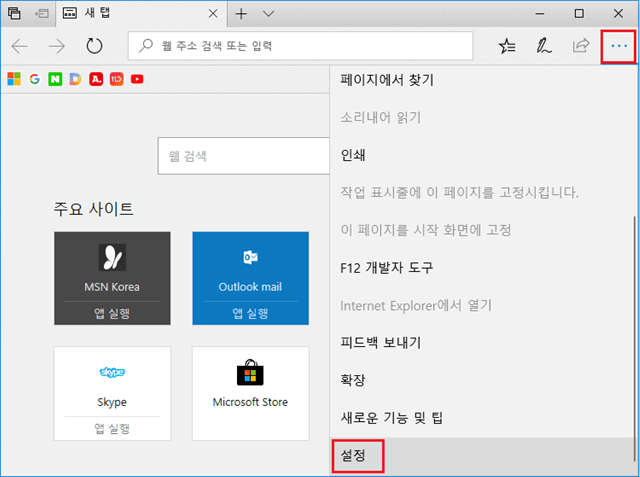Open the YouTube favorite icon
This screenshot has width=640, height=477.
(137, 79)
